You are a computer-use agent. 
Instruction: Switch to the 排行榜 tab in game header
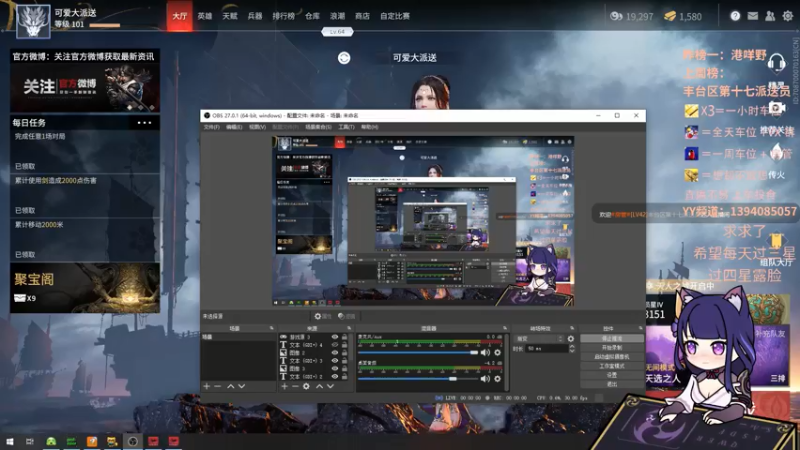(x=283, y=16)
